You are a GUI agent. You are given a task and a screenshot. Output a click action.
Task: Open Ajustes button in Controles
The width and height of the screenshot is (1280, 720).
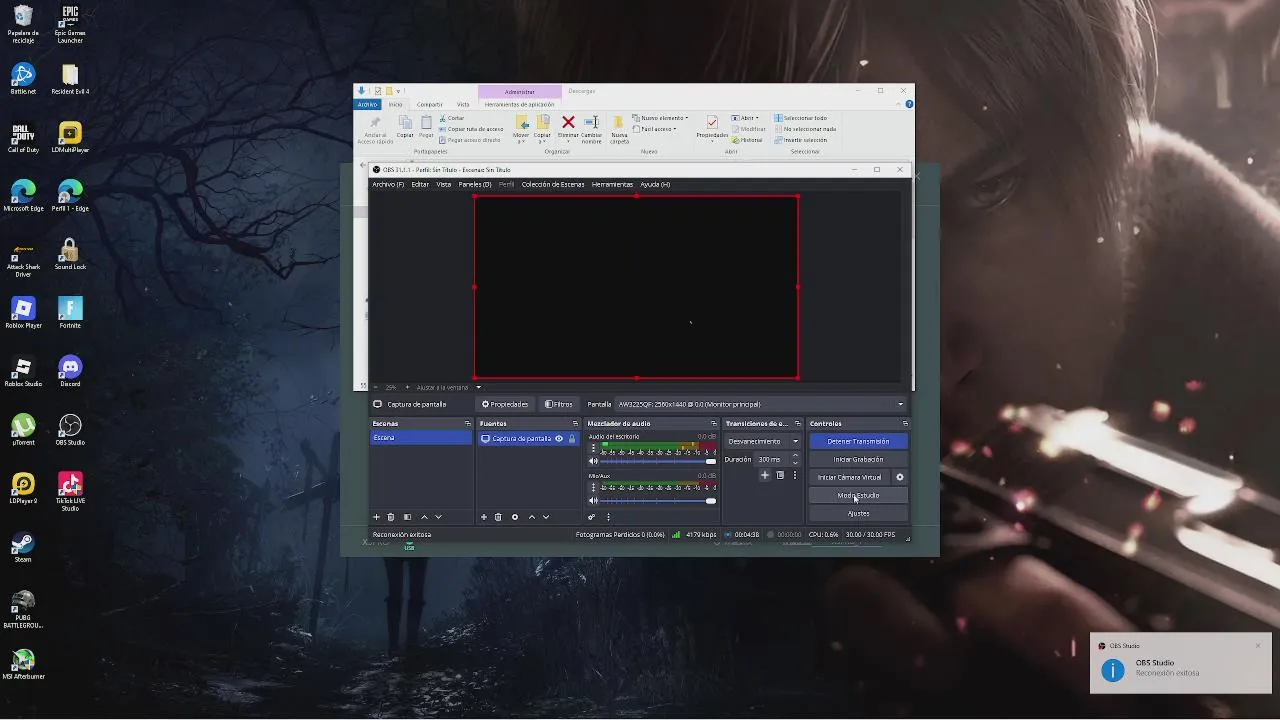858,513
